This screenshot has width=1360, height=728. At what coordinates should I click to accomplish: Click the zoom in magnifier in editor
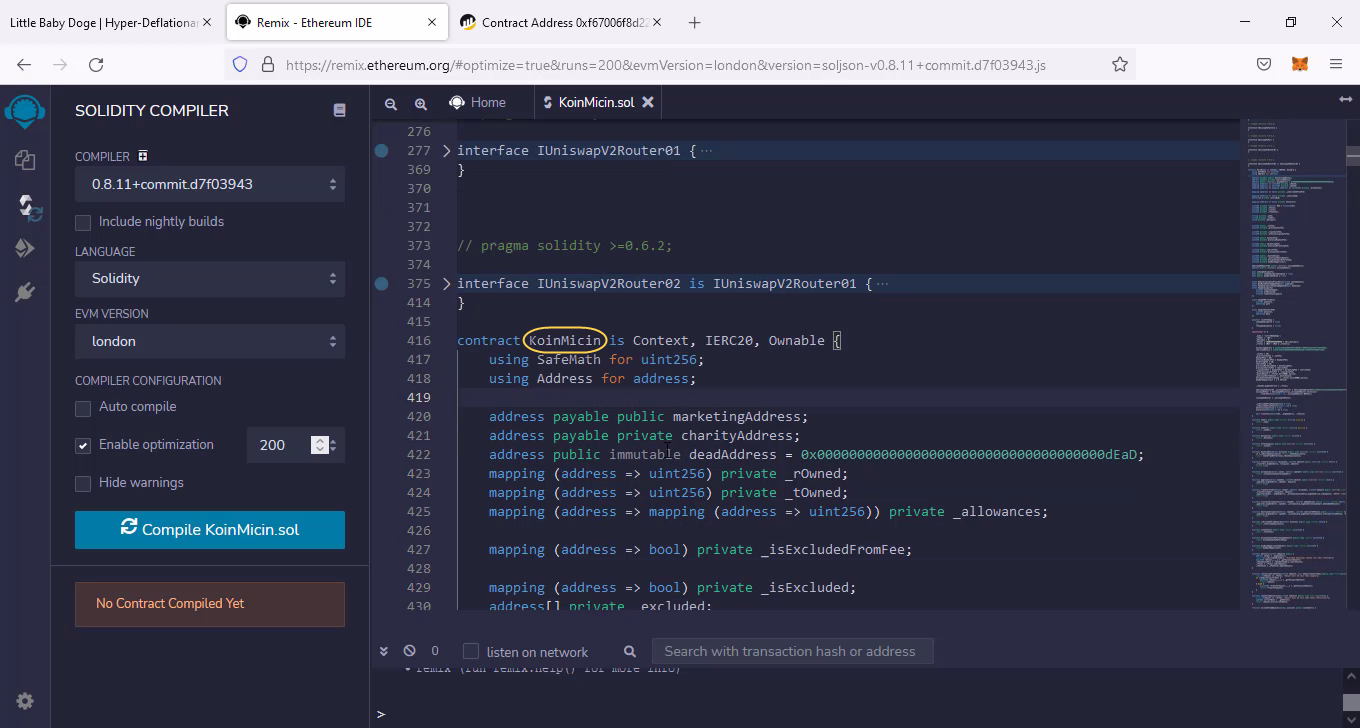421,103
